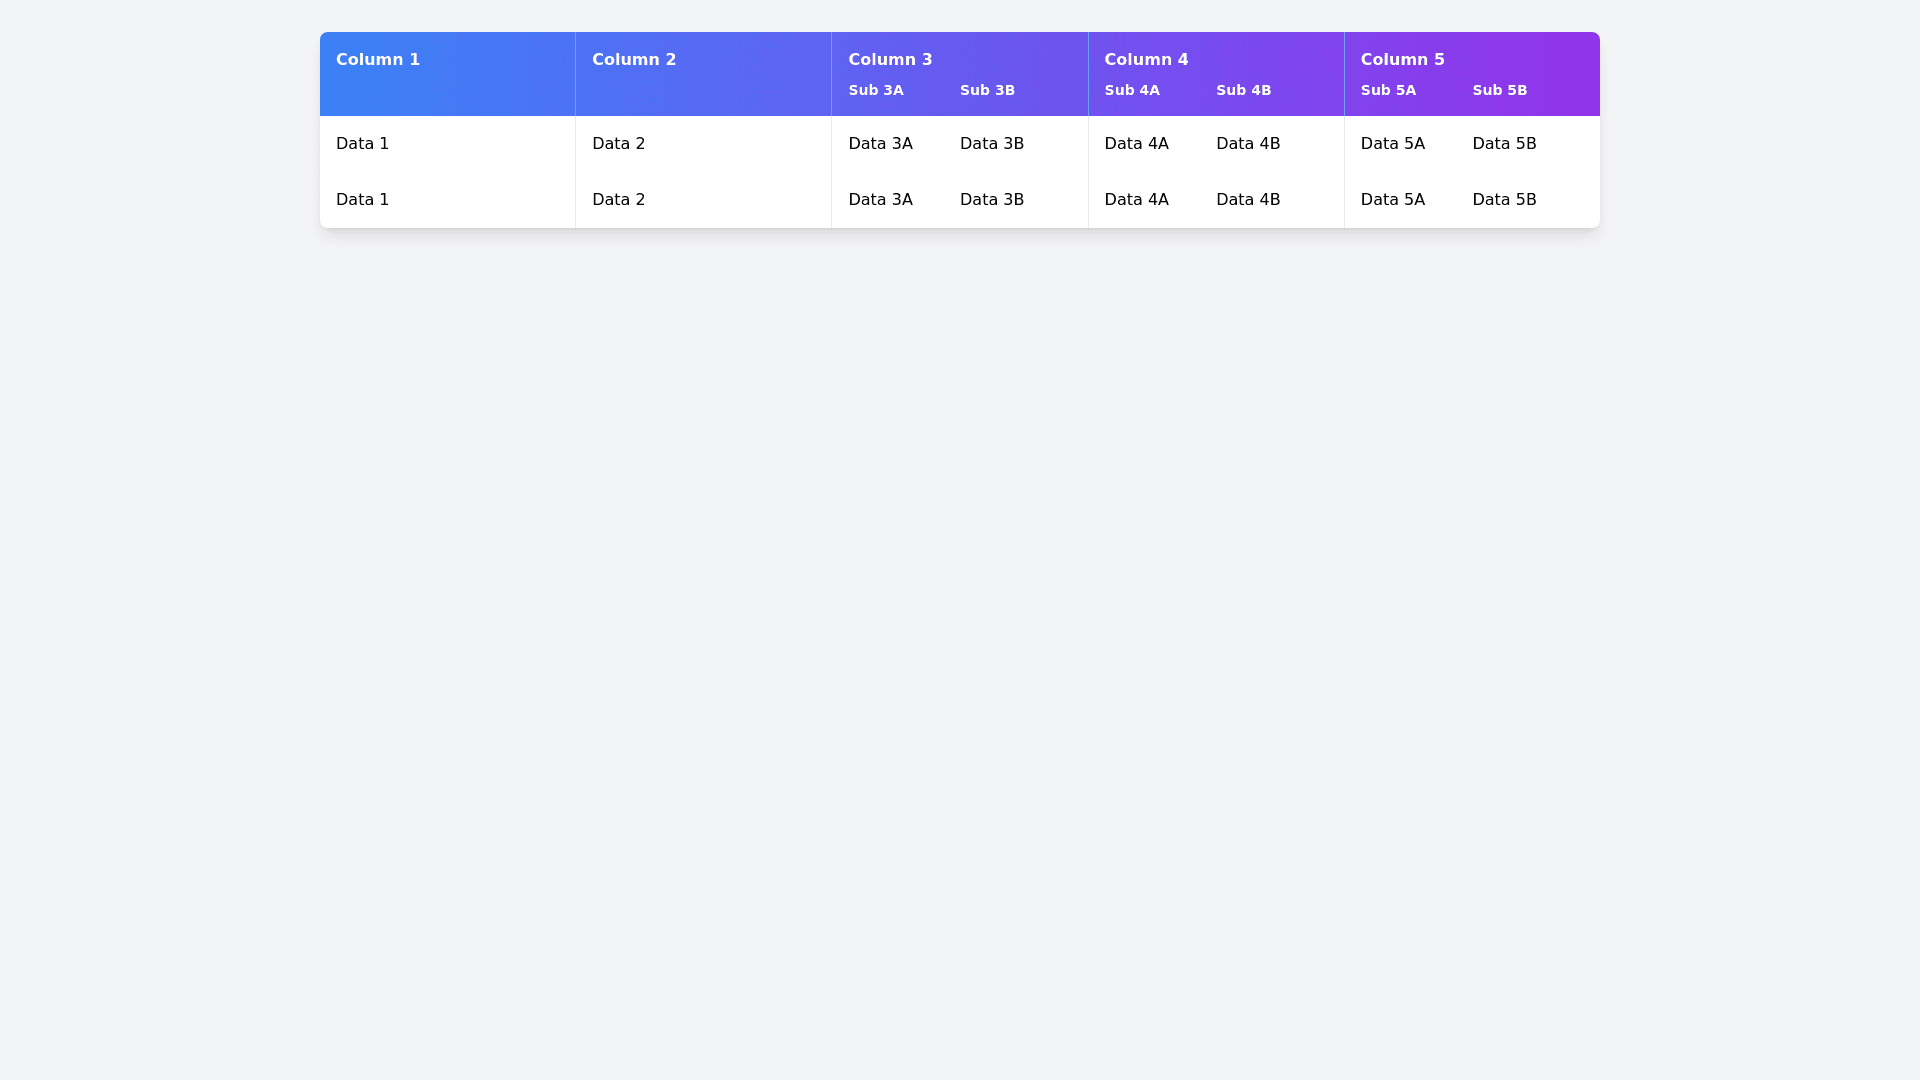The width and height of the screenshot is (1920, 1080).
Task: Click Data 5B in the second row
Action: point(1503,200)
